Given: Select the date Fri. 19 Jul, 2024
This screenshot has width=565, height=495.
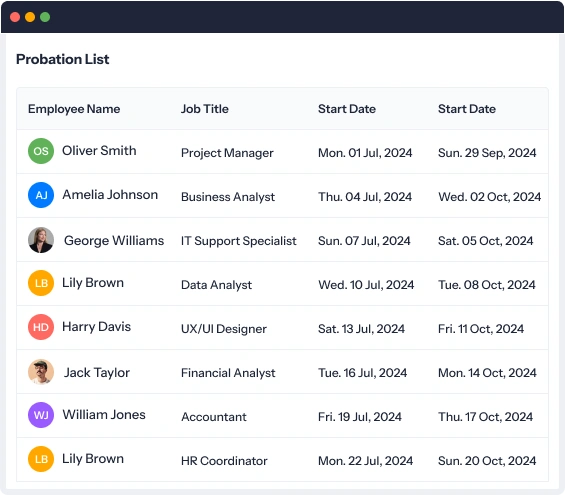Looking at the screenshot, I should (x=360, y=417).
